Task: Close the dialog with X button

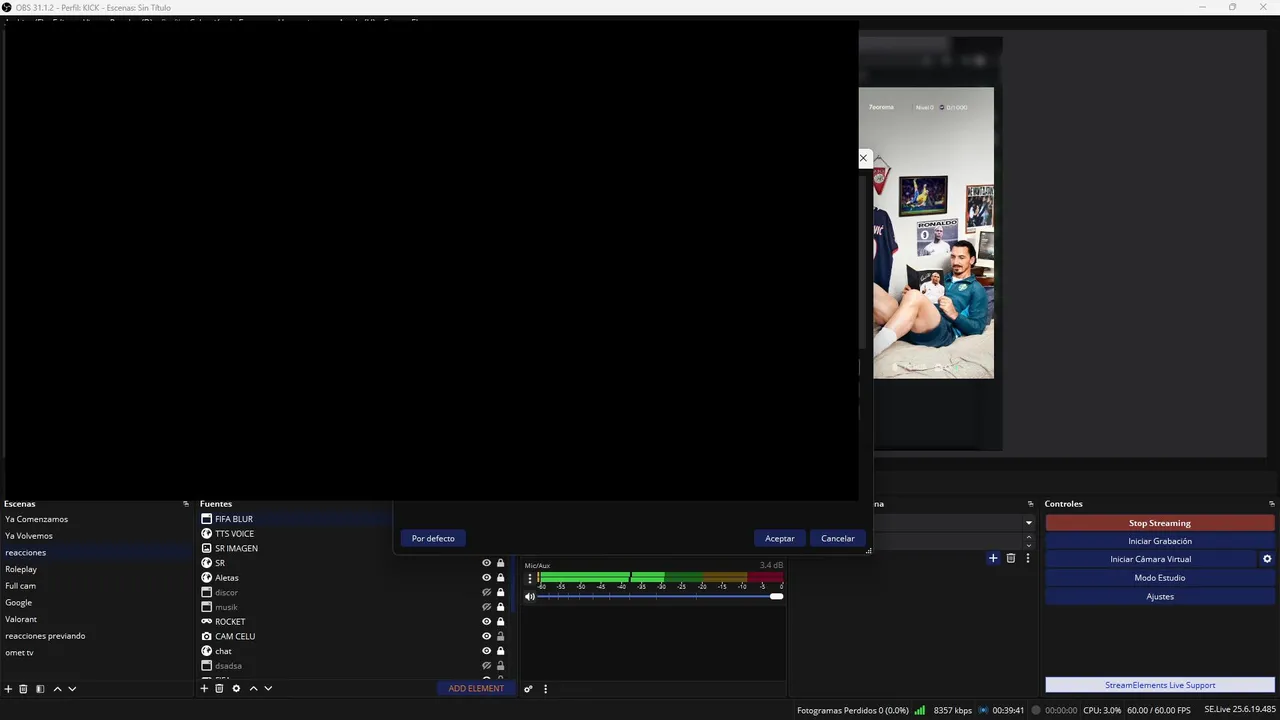Action: (863, 158)
